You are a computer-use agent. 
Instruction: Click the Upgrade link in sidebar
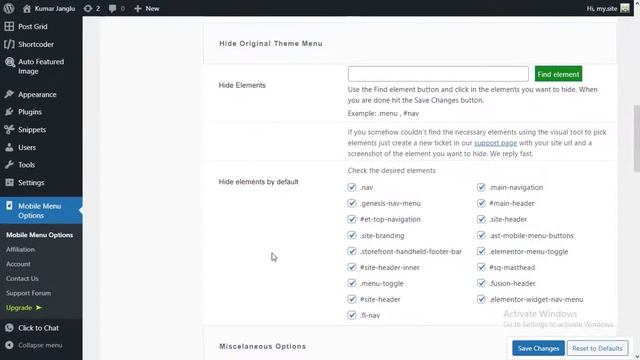point(24,308)
